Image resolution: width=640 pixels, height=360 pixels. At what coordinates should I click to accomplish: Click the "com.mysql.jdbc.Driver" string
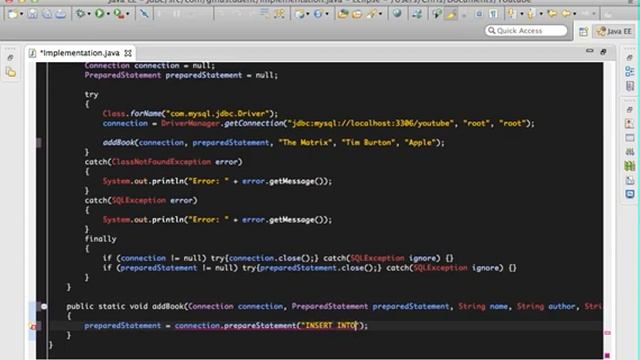point(218,113)
